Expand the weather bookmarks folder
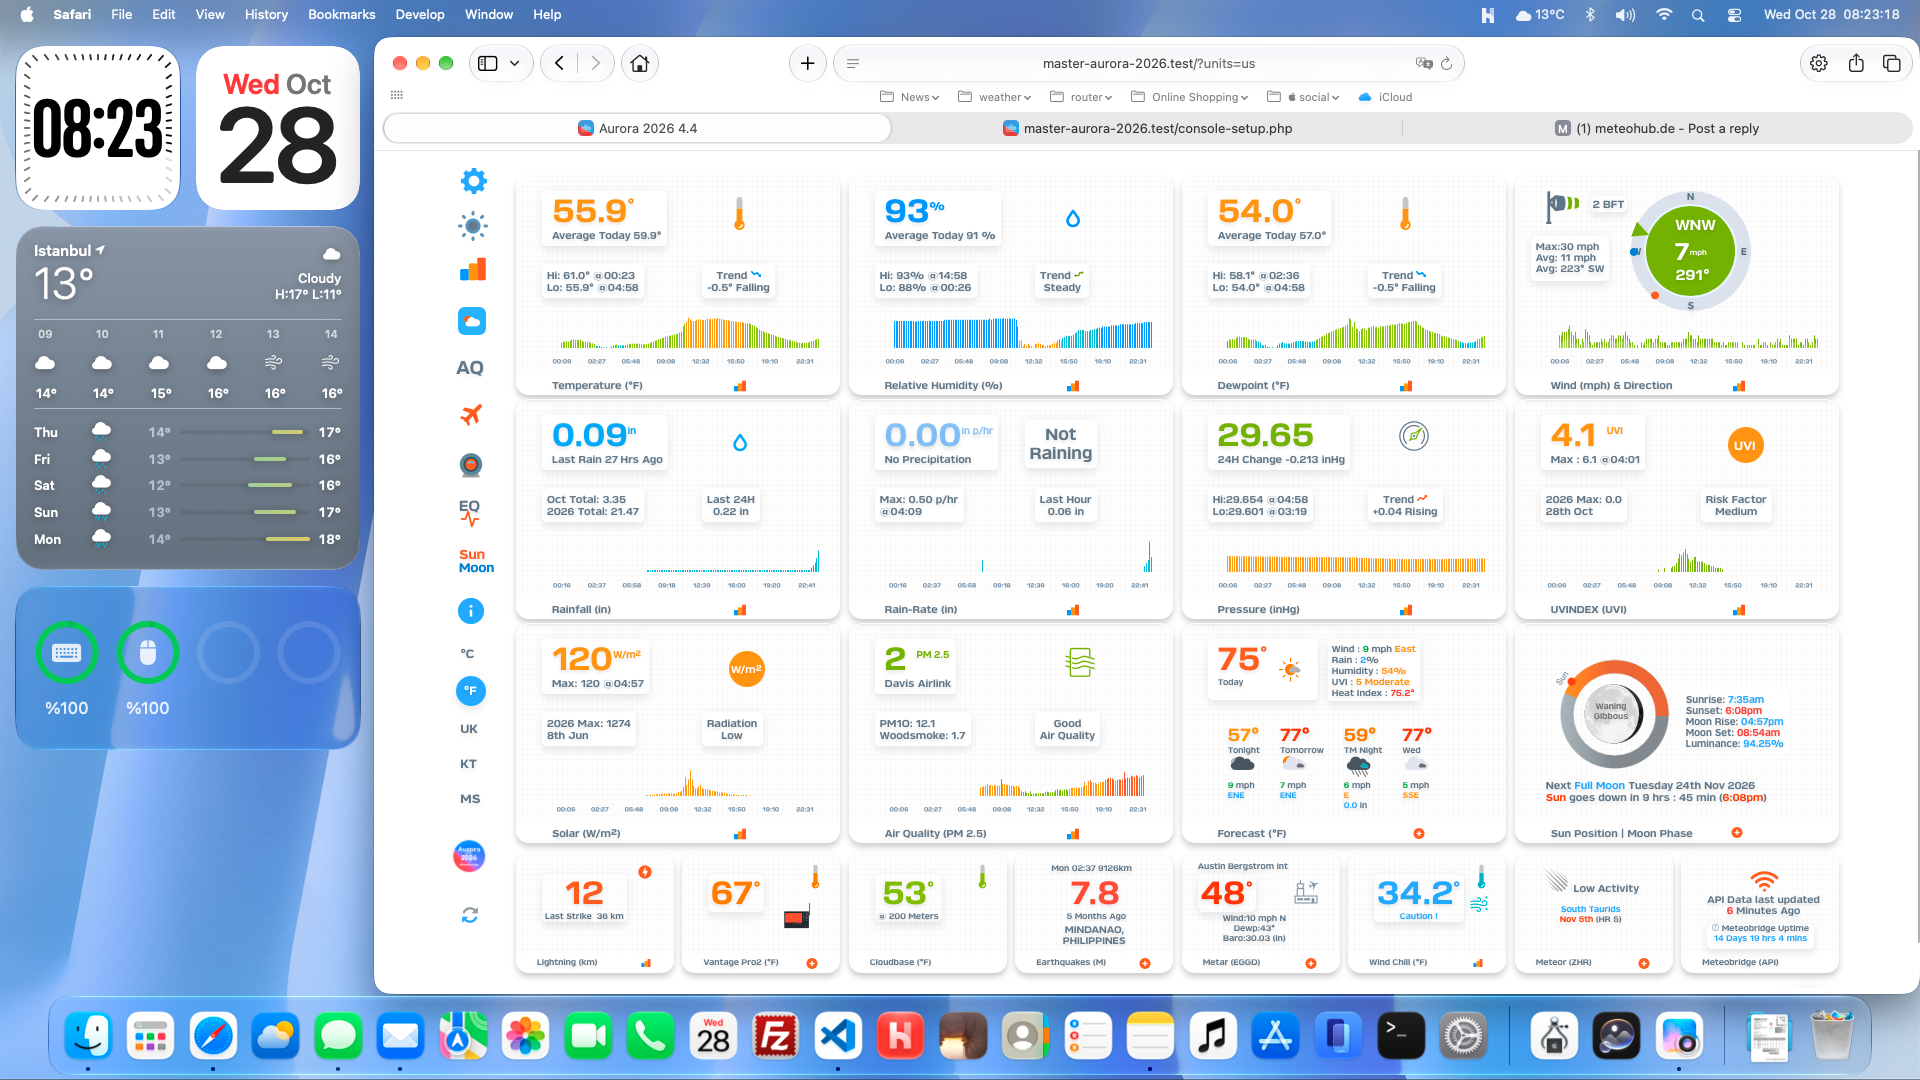Image resolution: width=1920 pixels, height=1080 pixels. point(994,97)
